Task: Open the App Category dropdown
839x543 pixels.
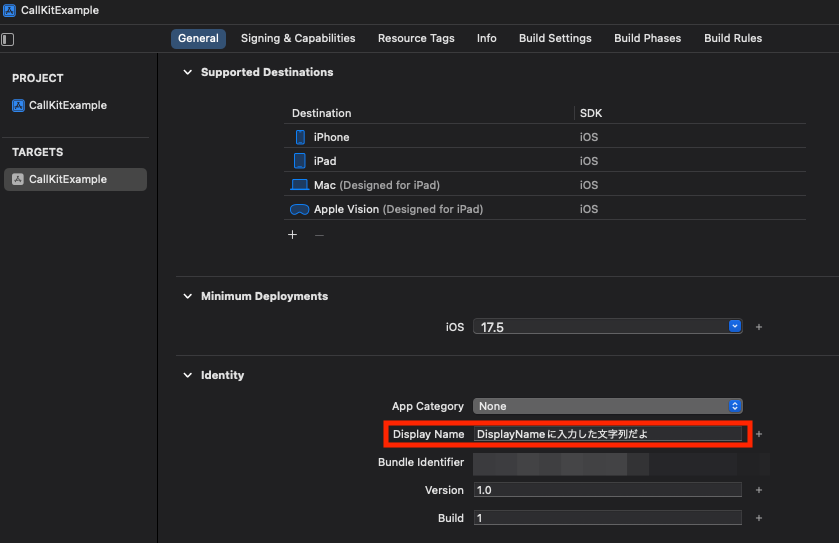Action: point(735,406)
